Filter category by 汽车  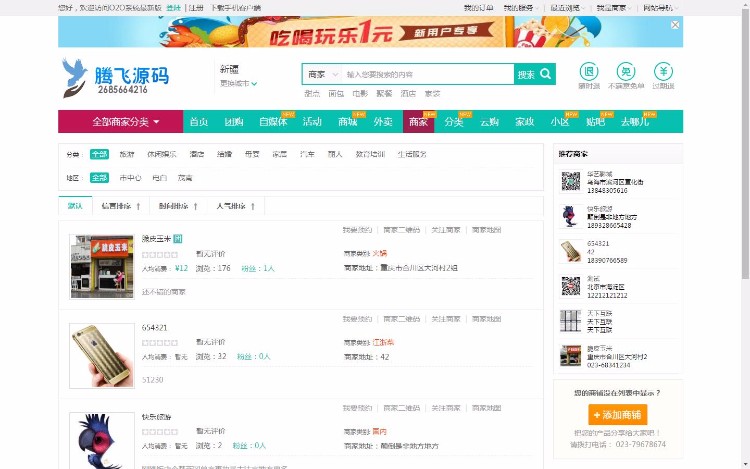tap(307, 154)
